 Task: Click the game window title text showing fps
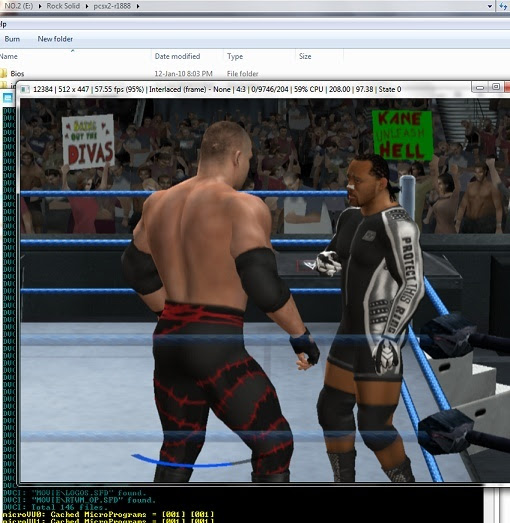(x=217, y=89)
